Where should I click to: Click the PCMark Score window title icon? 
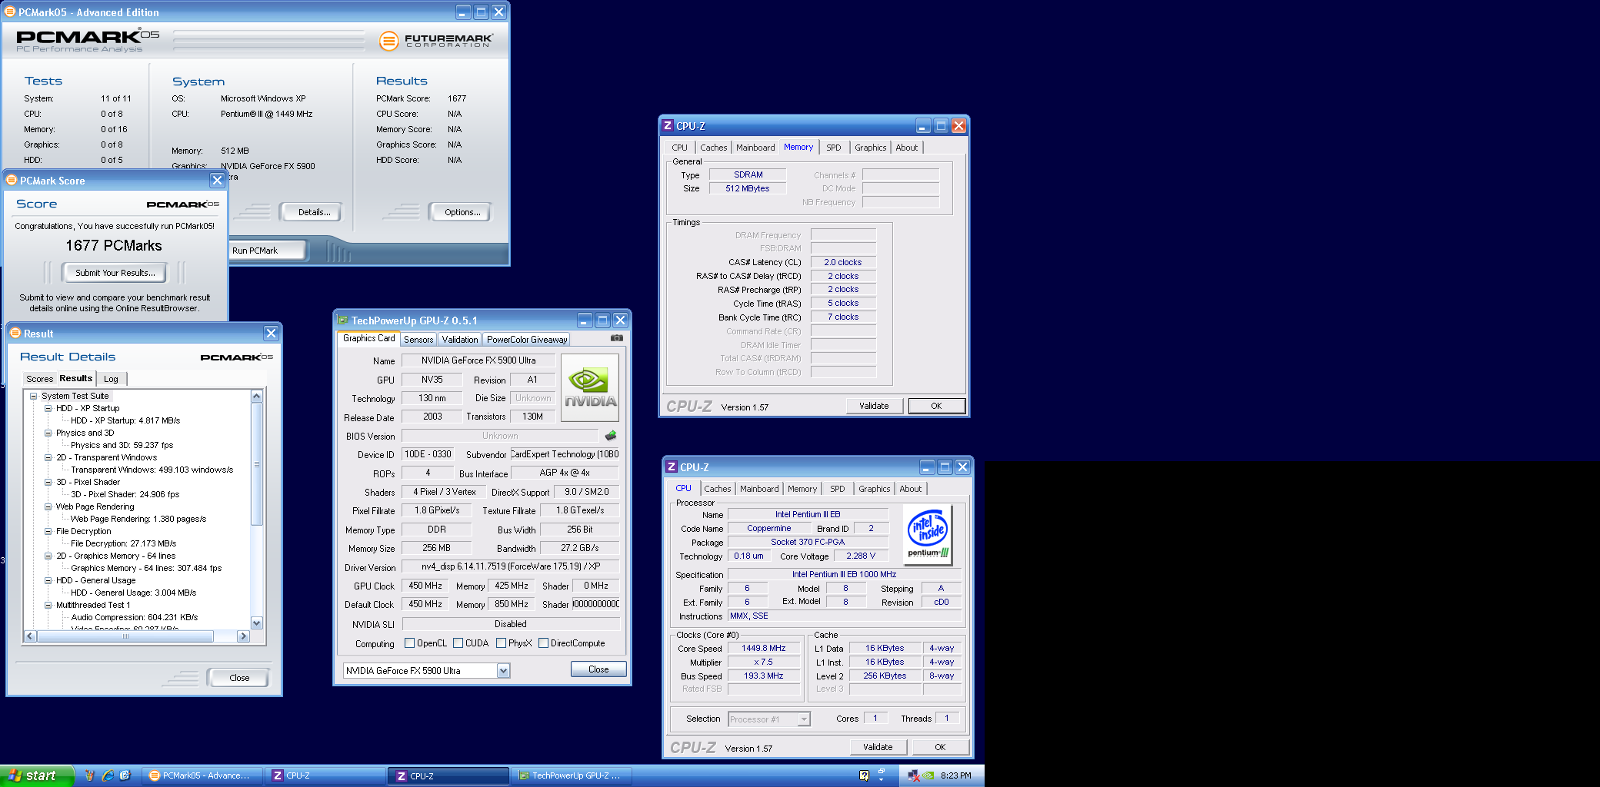pyautogui.click(x=12, y=180)
